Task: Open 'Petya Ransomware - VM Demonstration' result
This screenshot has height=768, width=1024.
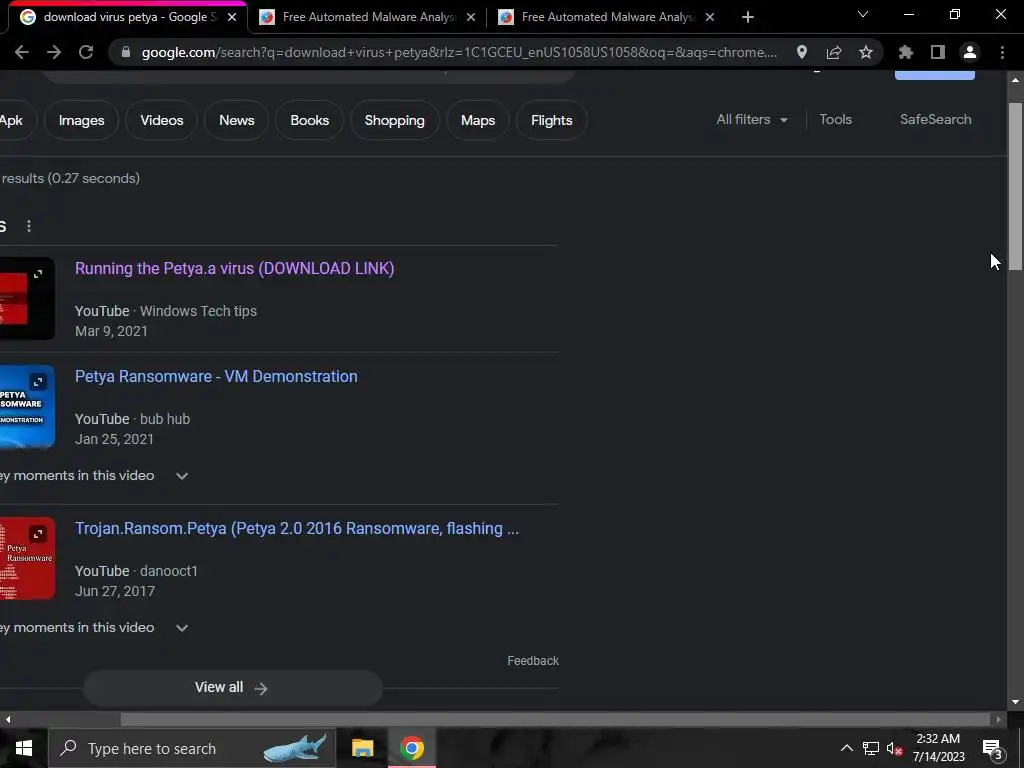Action: (x=216, y=376)
